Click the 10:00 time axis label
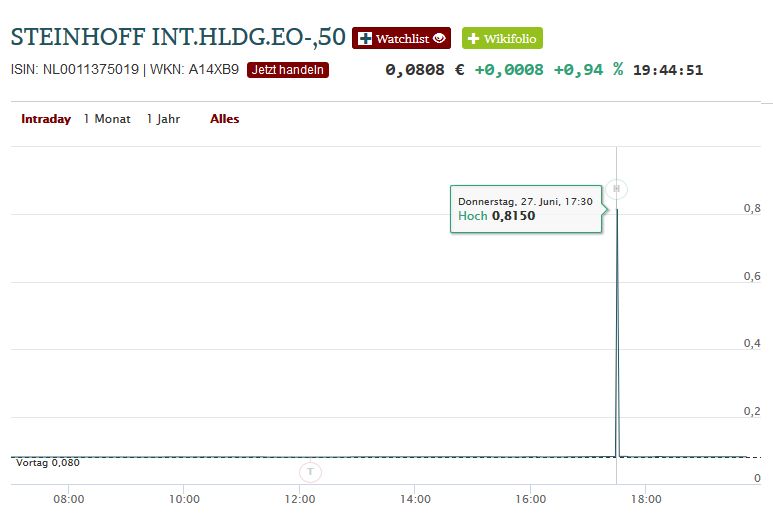The image size is (773, 514). coord(184,499)
